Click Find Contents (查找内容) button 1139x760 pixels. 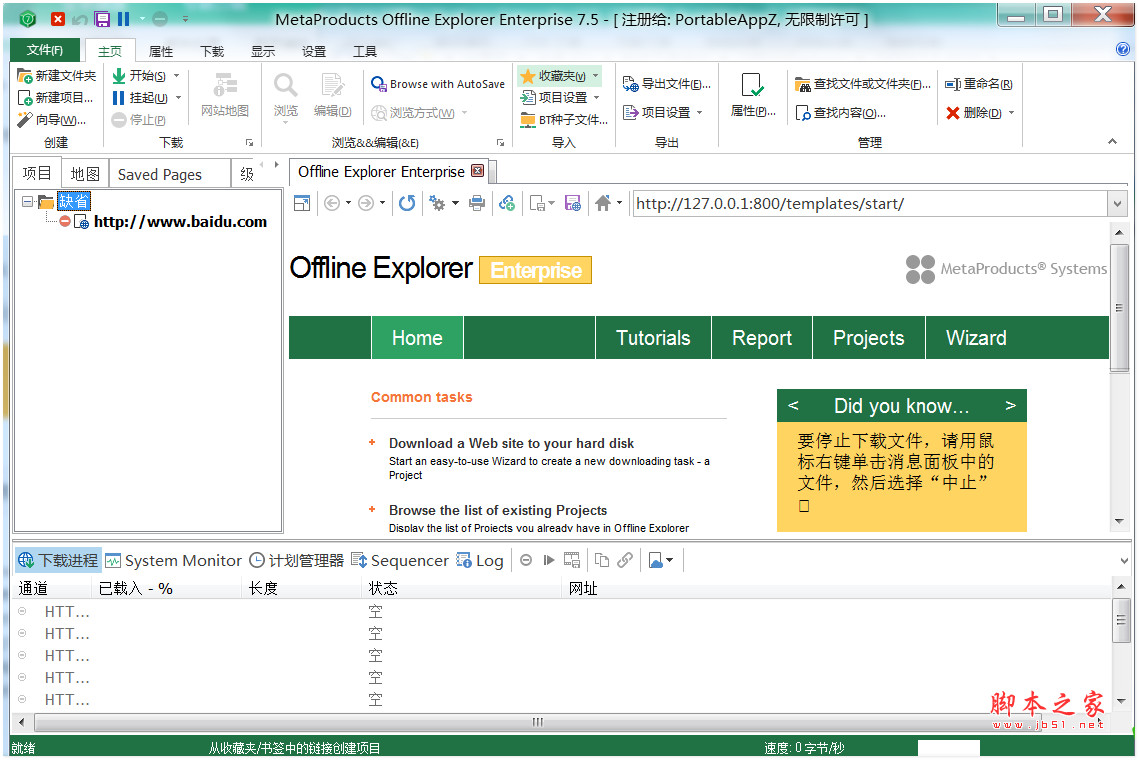click(840, 113)
